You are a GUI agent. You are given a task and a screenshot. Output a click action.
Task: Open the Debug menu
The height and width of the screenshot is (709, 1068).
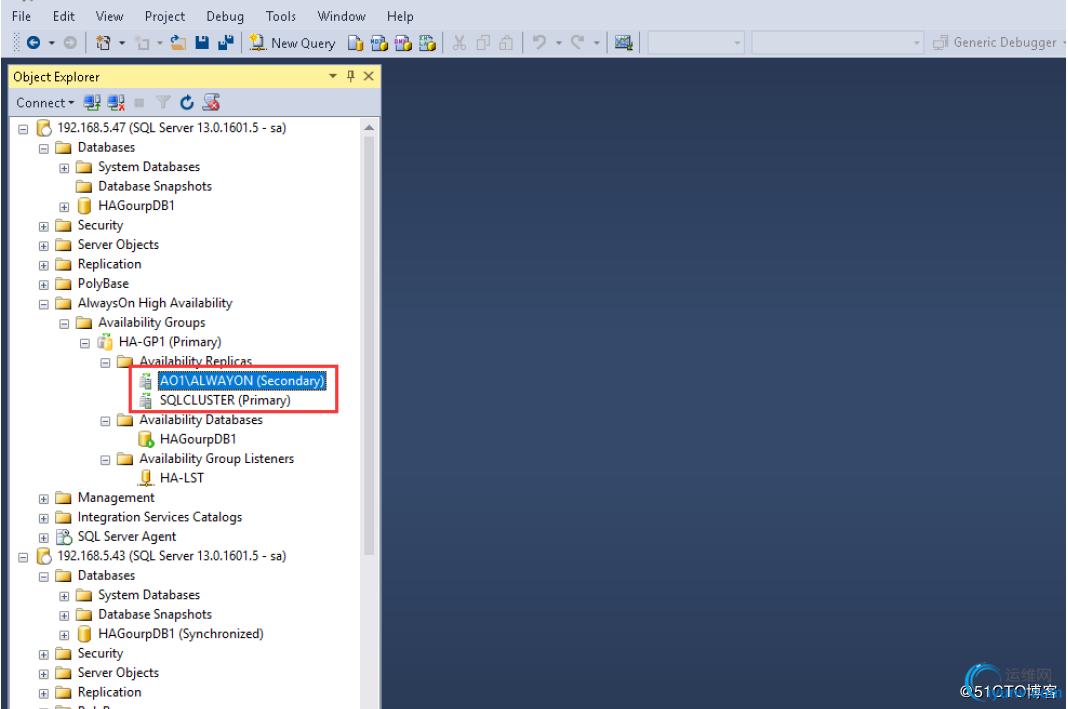(225, 16)
